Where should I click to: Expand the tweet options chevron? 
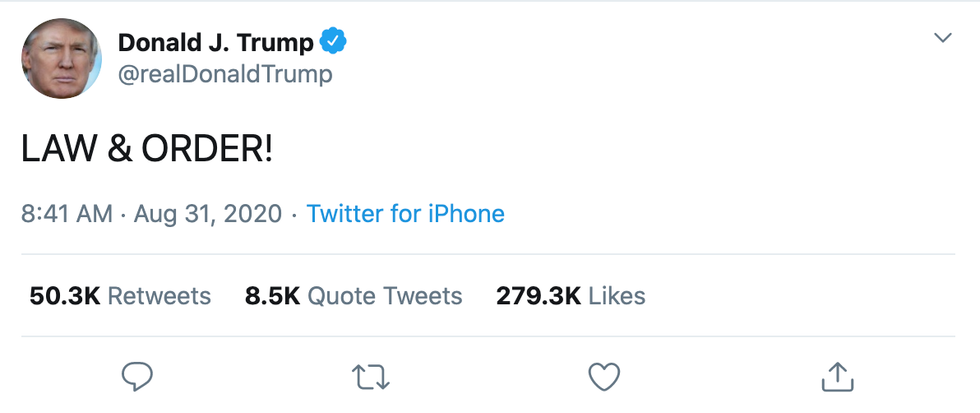click(x=942, y=38)
